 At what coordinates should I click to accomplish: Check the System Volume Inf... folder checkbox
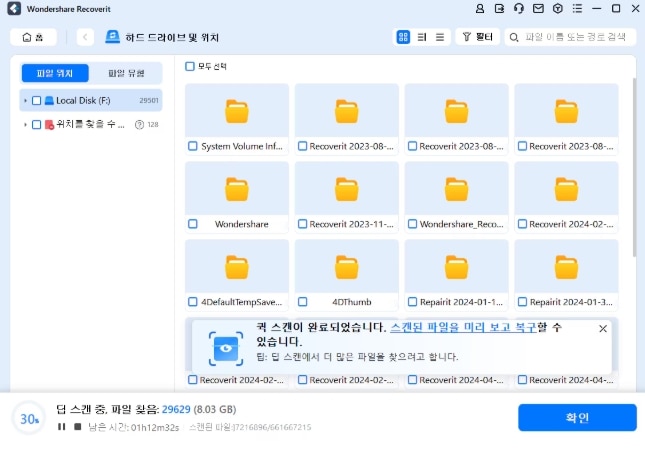(x=193, y=146)
